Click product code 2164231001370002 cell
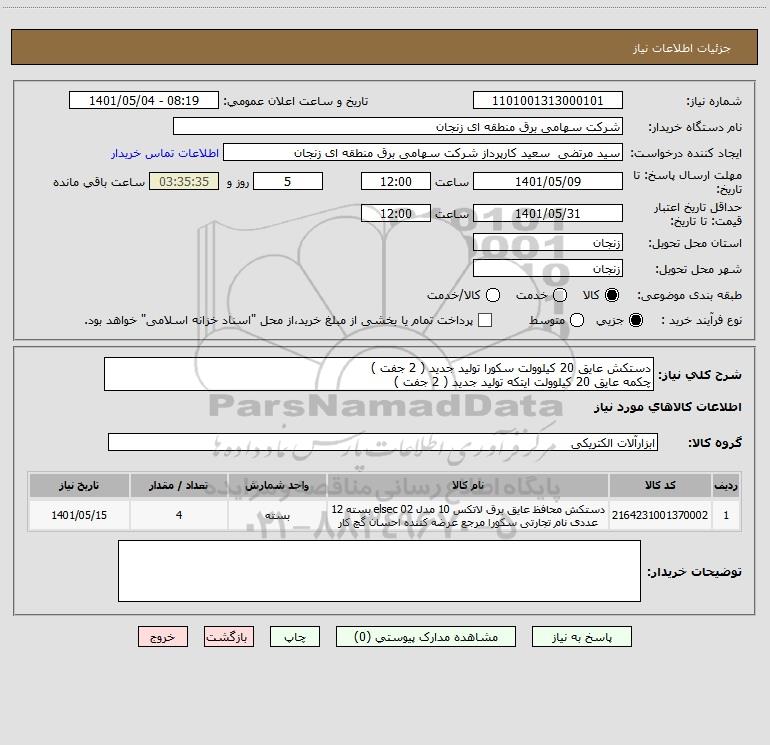The width and height of the screenshot is (770, 745). coord(660,515)
